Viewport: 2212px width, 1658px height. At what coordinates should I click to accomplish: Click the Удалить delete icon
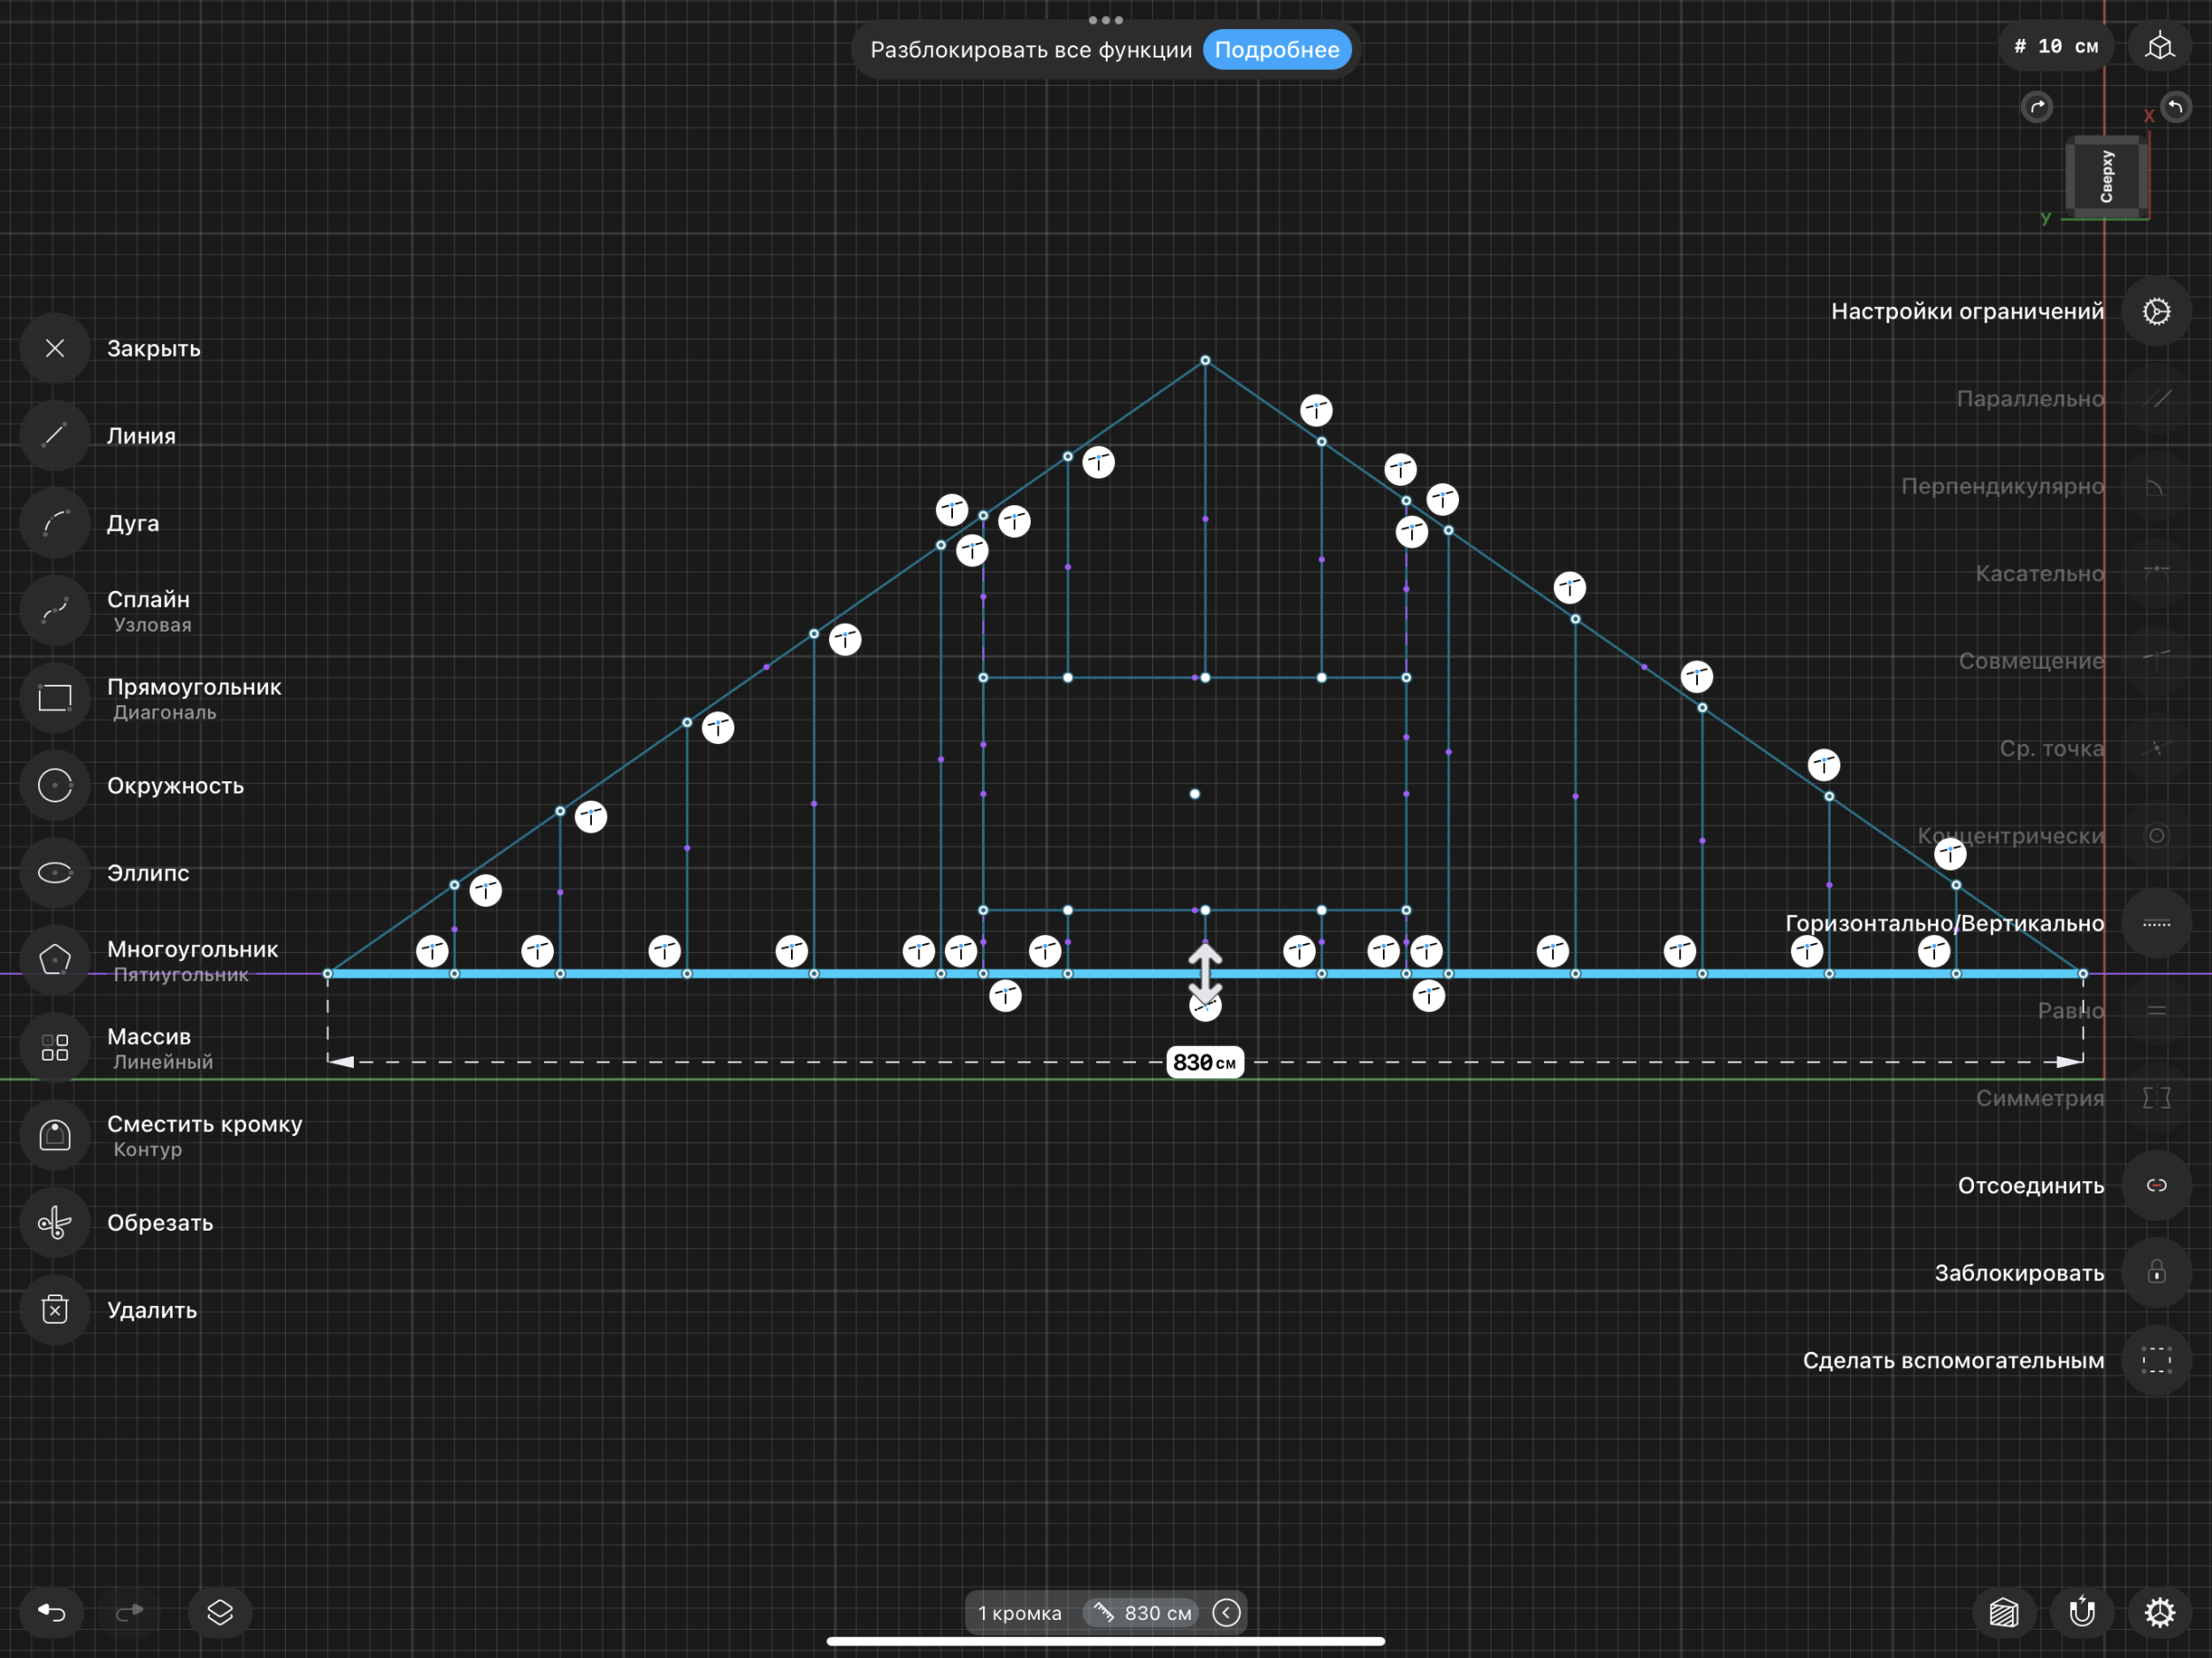tap(55, 1309)
